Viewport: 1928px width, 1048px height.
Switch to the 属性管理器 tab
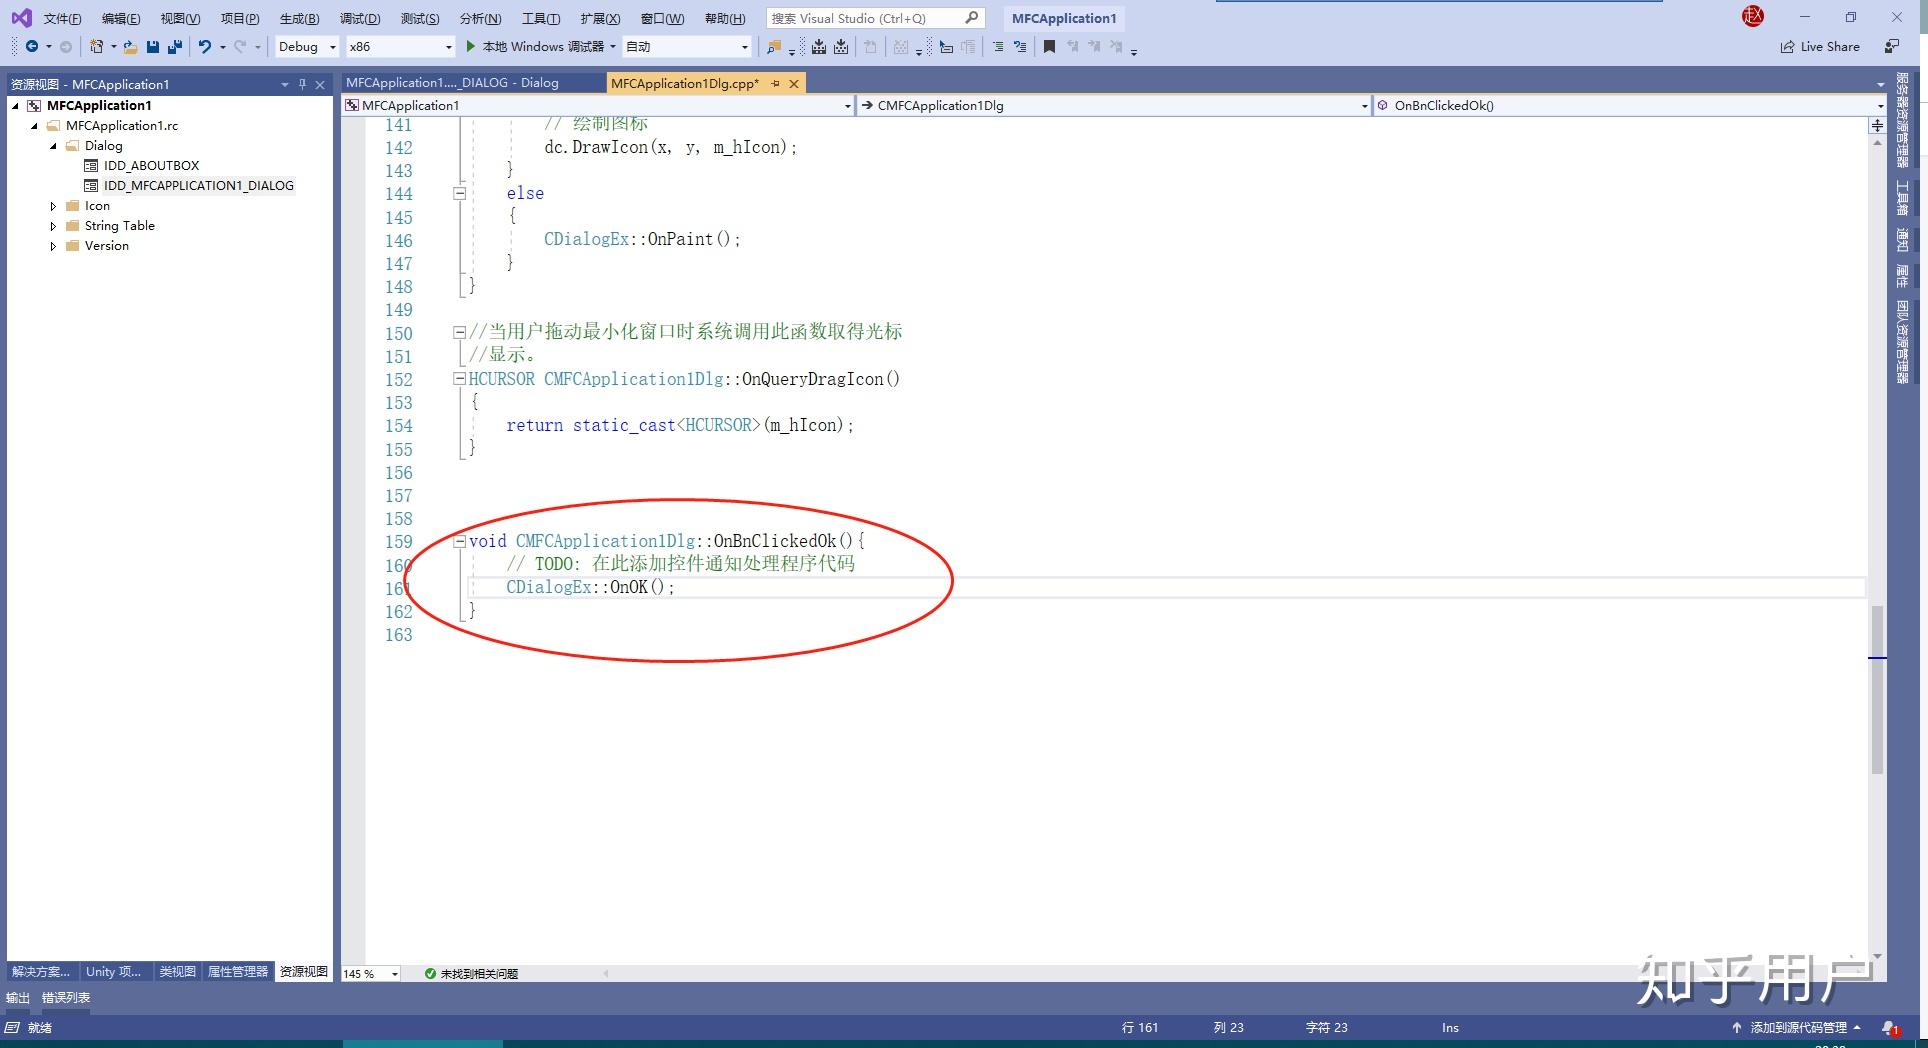click(238, 971)
